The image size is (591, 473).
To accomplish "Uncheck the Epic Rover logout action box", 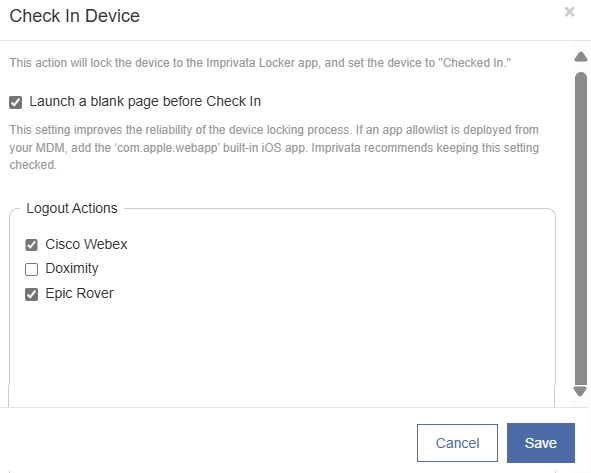I will [x=31, y=294].
